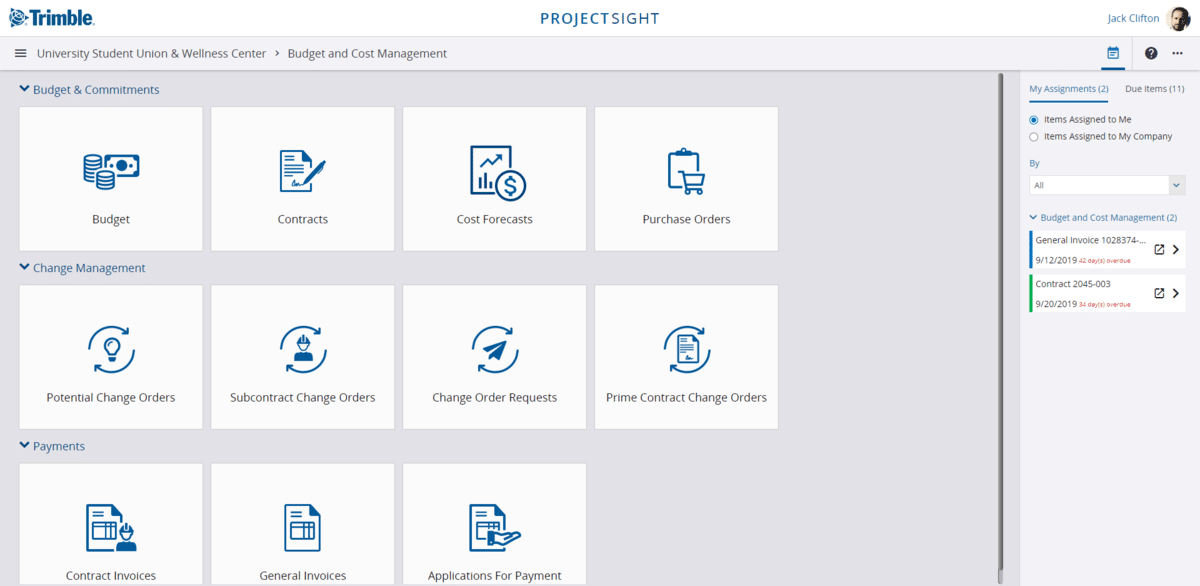Viewport: 1200px width, 586px height.
Task: Open Cost Forecasts tile
Action: coord(494,179)
